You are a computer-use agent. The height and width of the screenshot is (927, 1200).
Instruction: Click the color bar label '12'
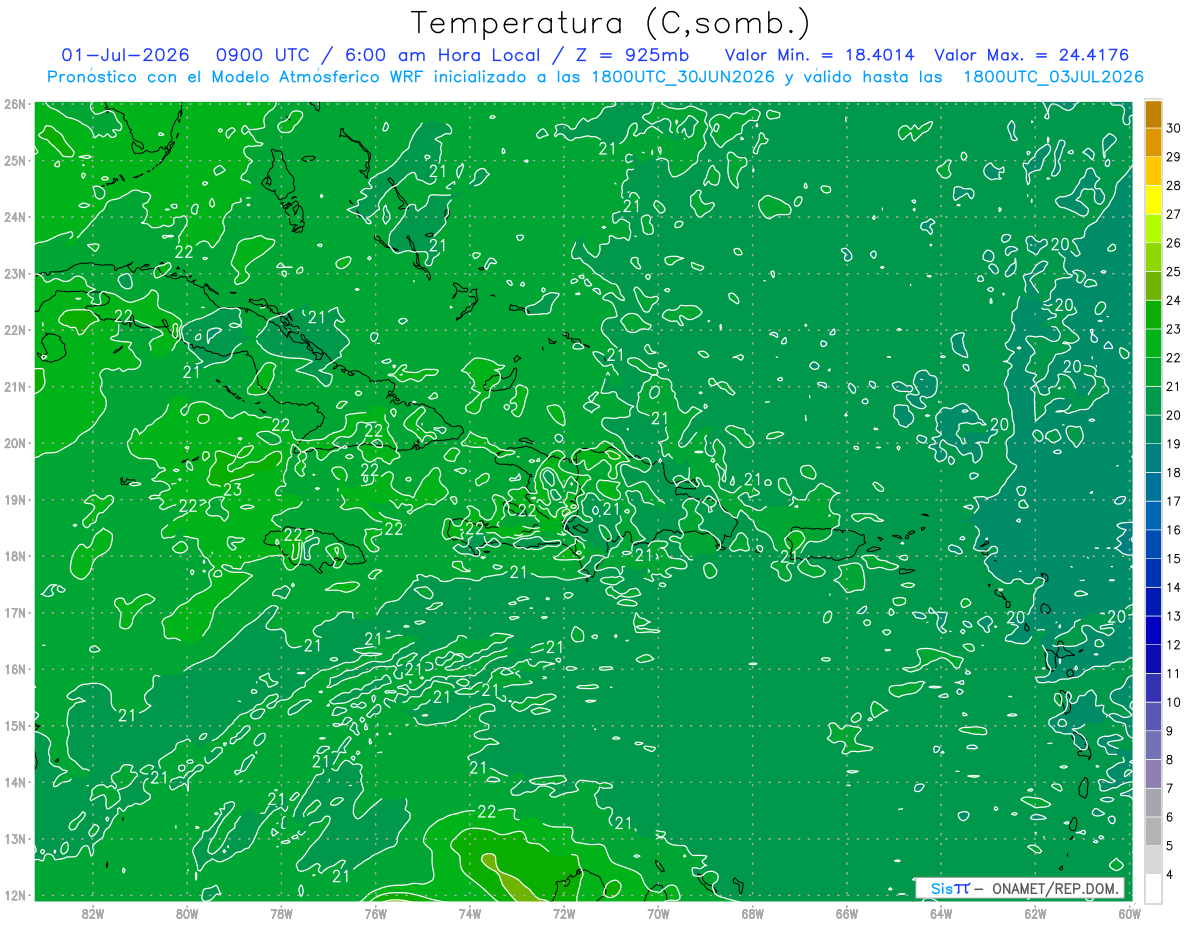[x=1174, y=645]
